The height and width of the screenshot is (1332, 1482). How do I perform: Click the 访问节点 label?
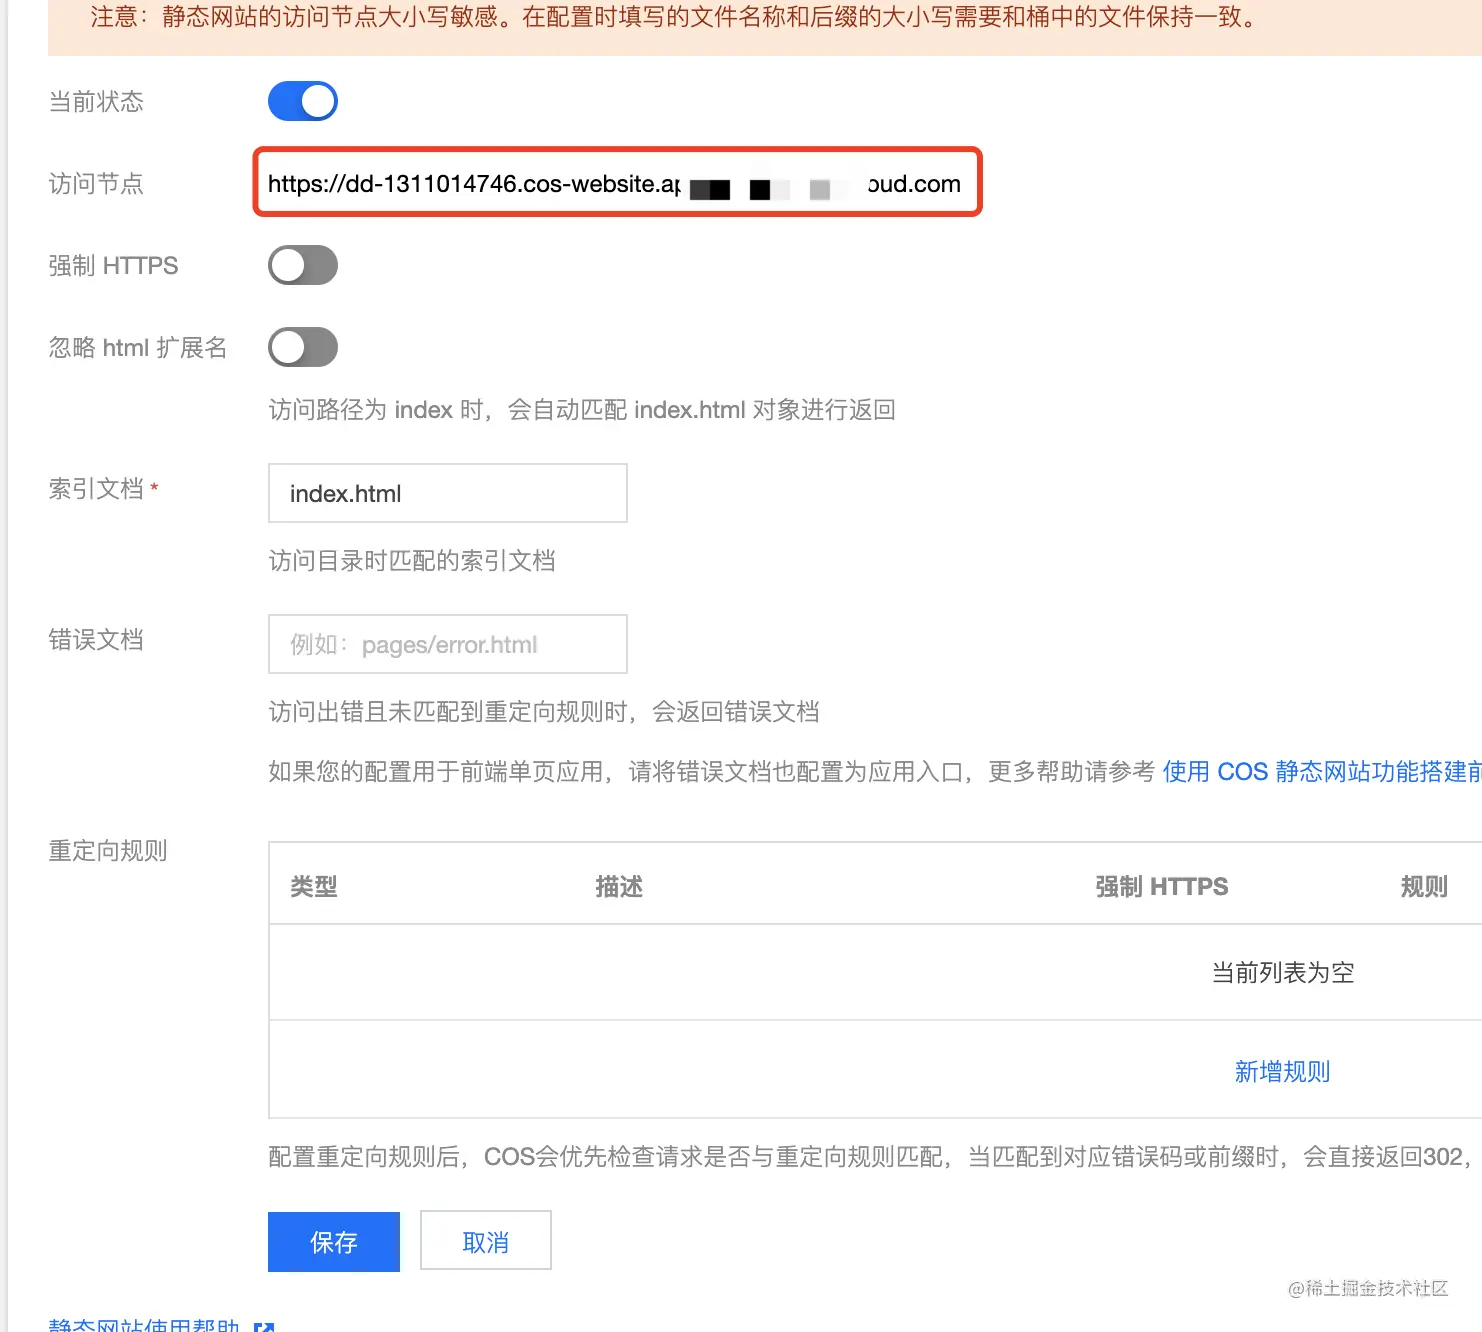point(96,184)
